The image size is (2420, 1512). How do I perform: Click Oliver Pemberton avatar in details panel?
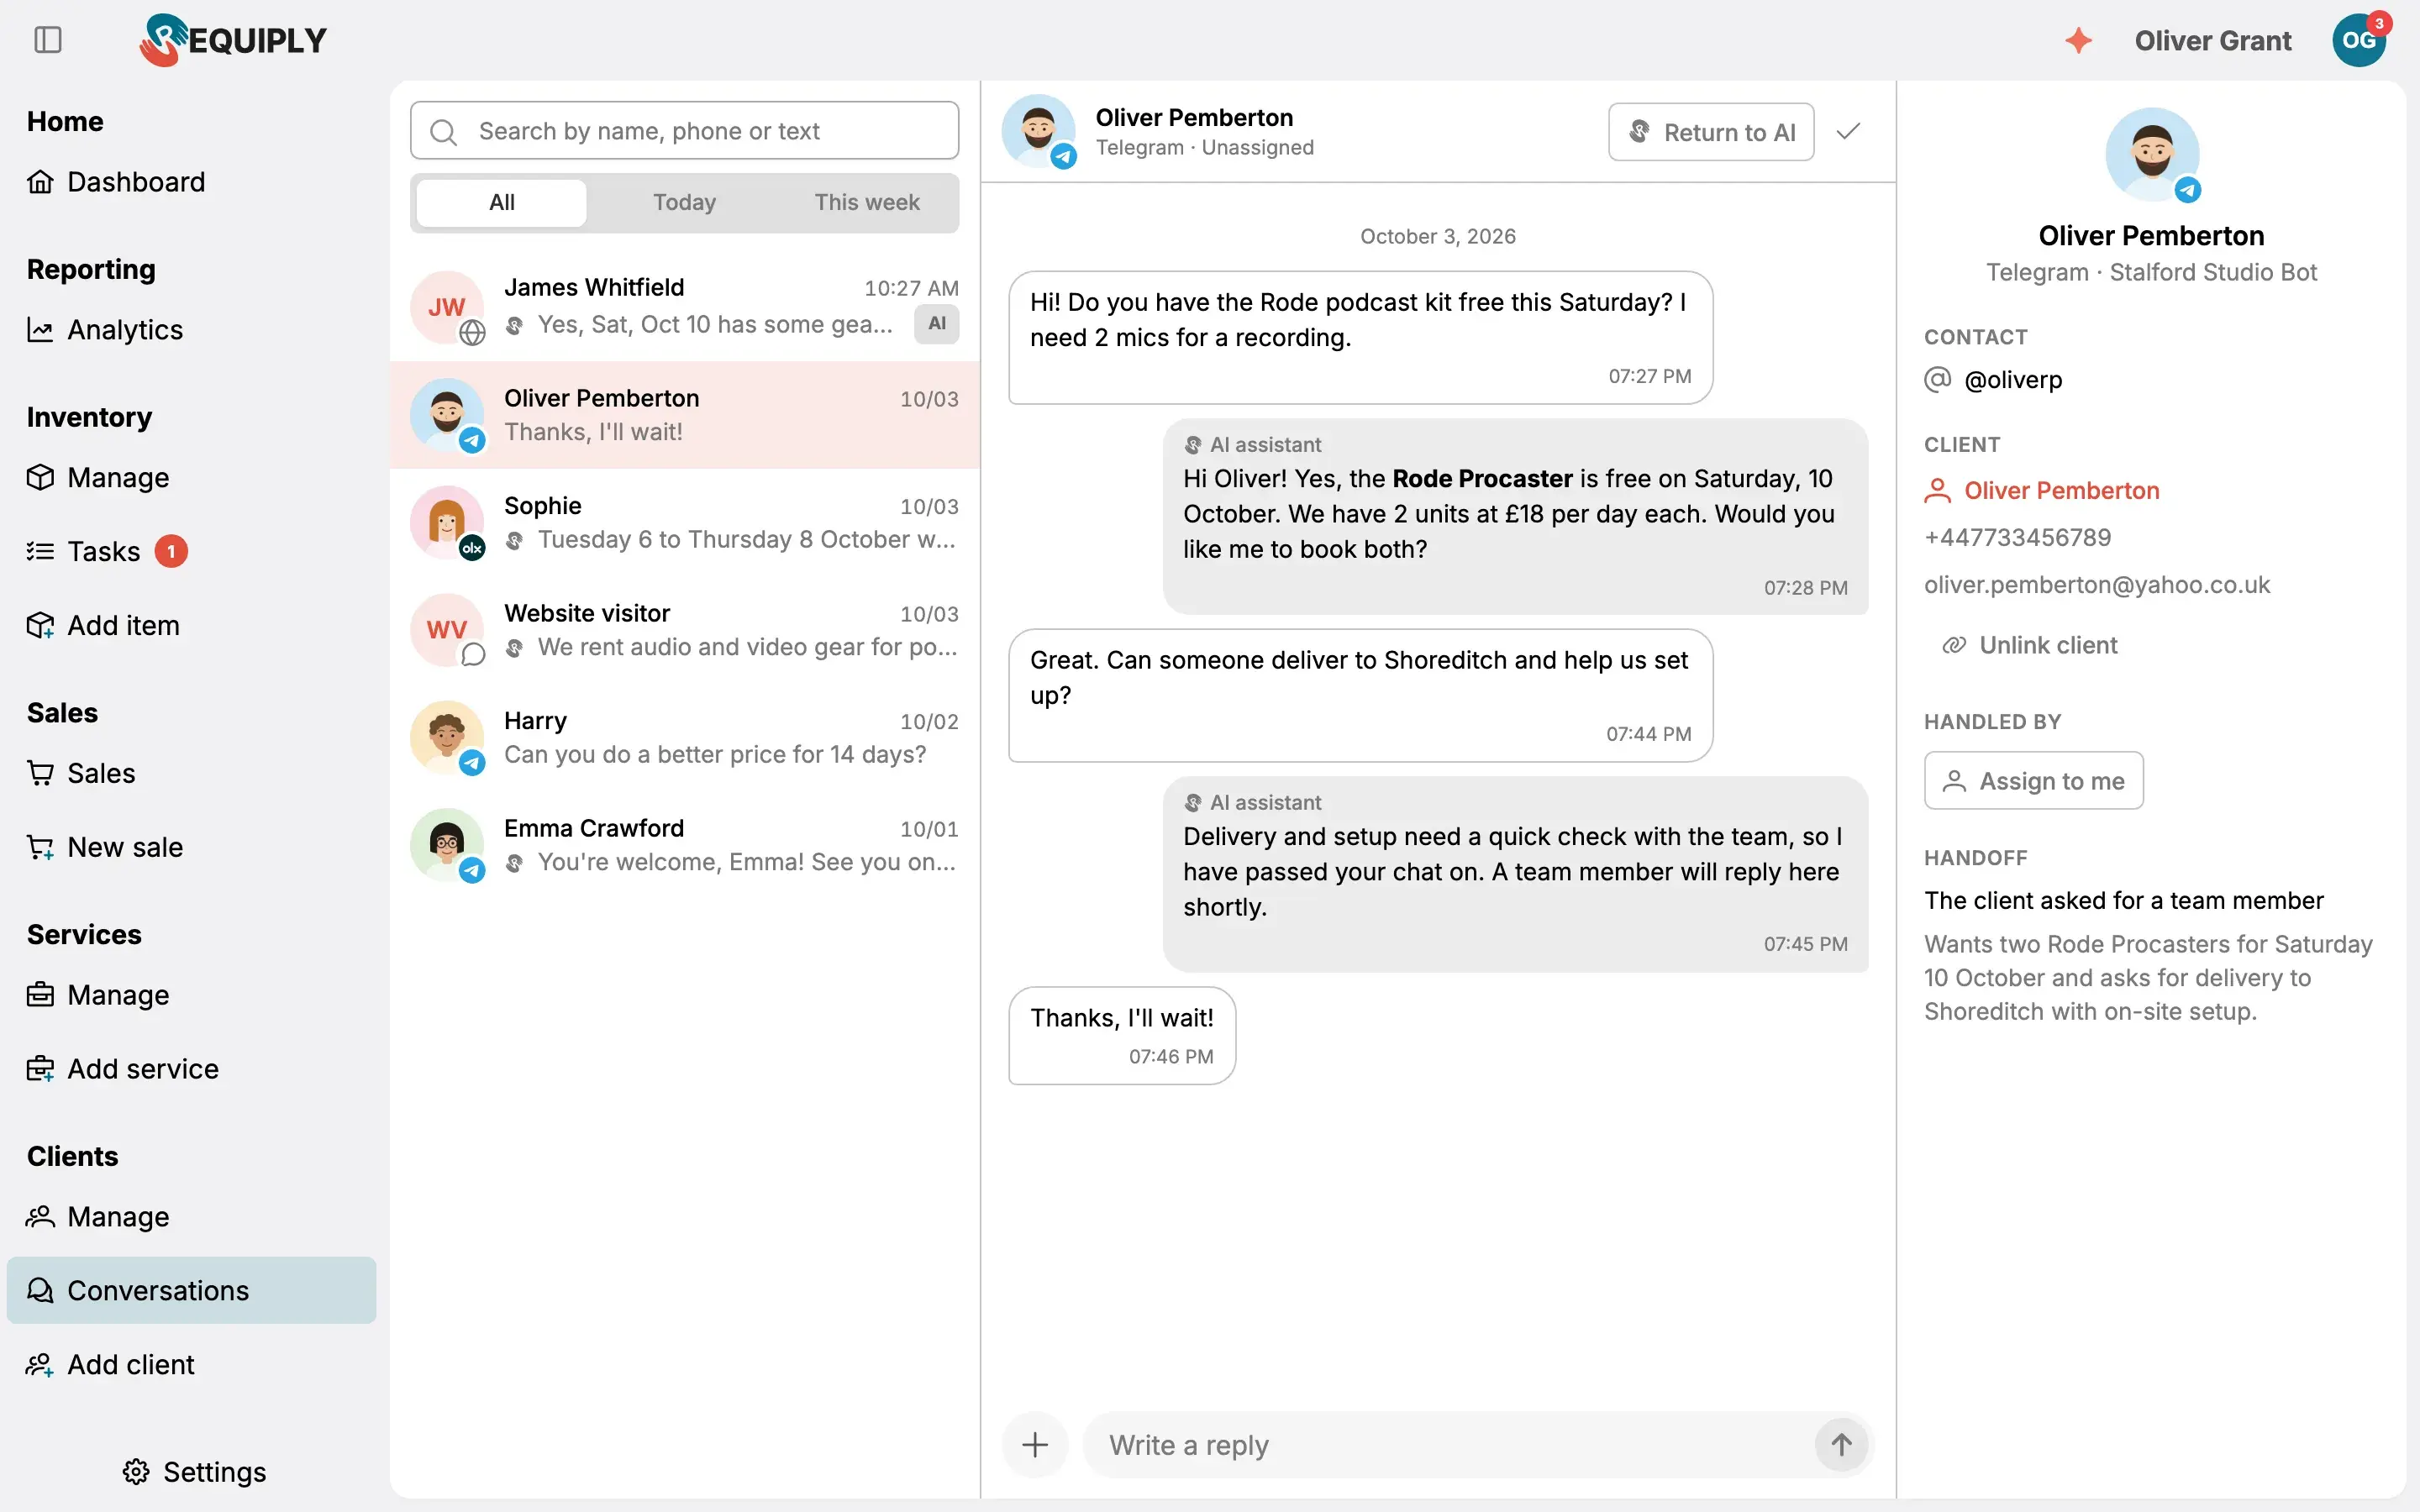(x=2152, y=154)
